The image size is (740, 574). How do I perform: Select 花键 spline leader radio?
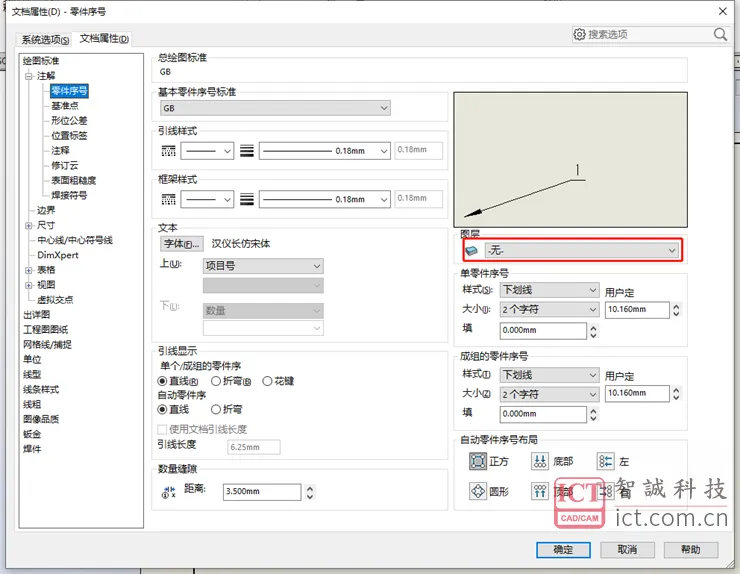pyautogui.click(x=267, y=381)
